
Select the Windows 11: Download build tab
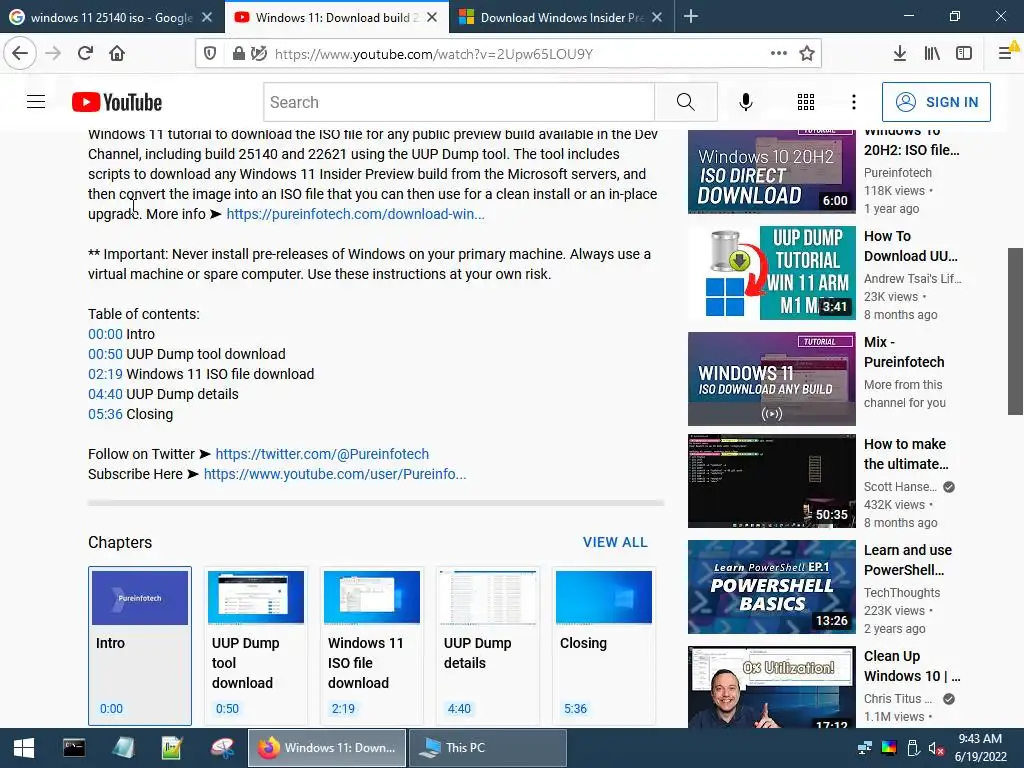pos(336,18)
